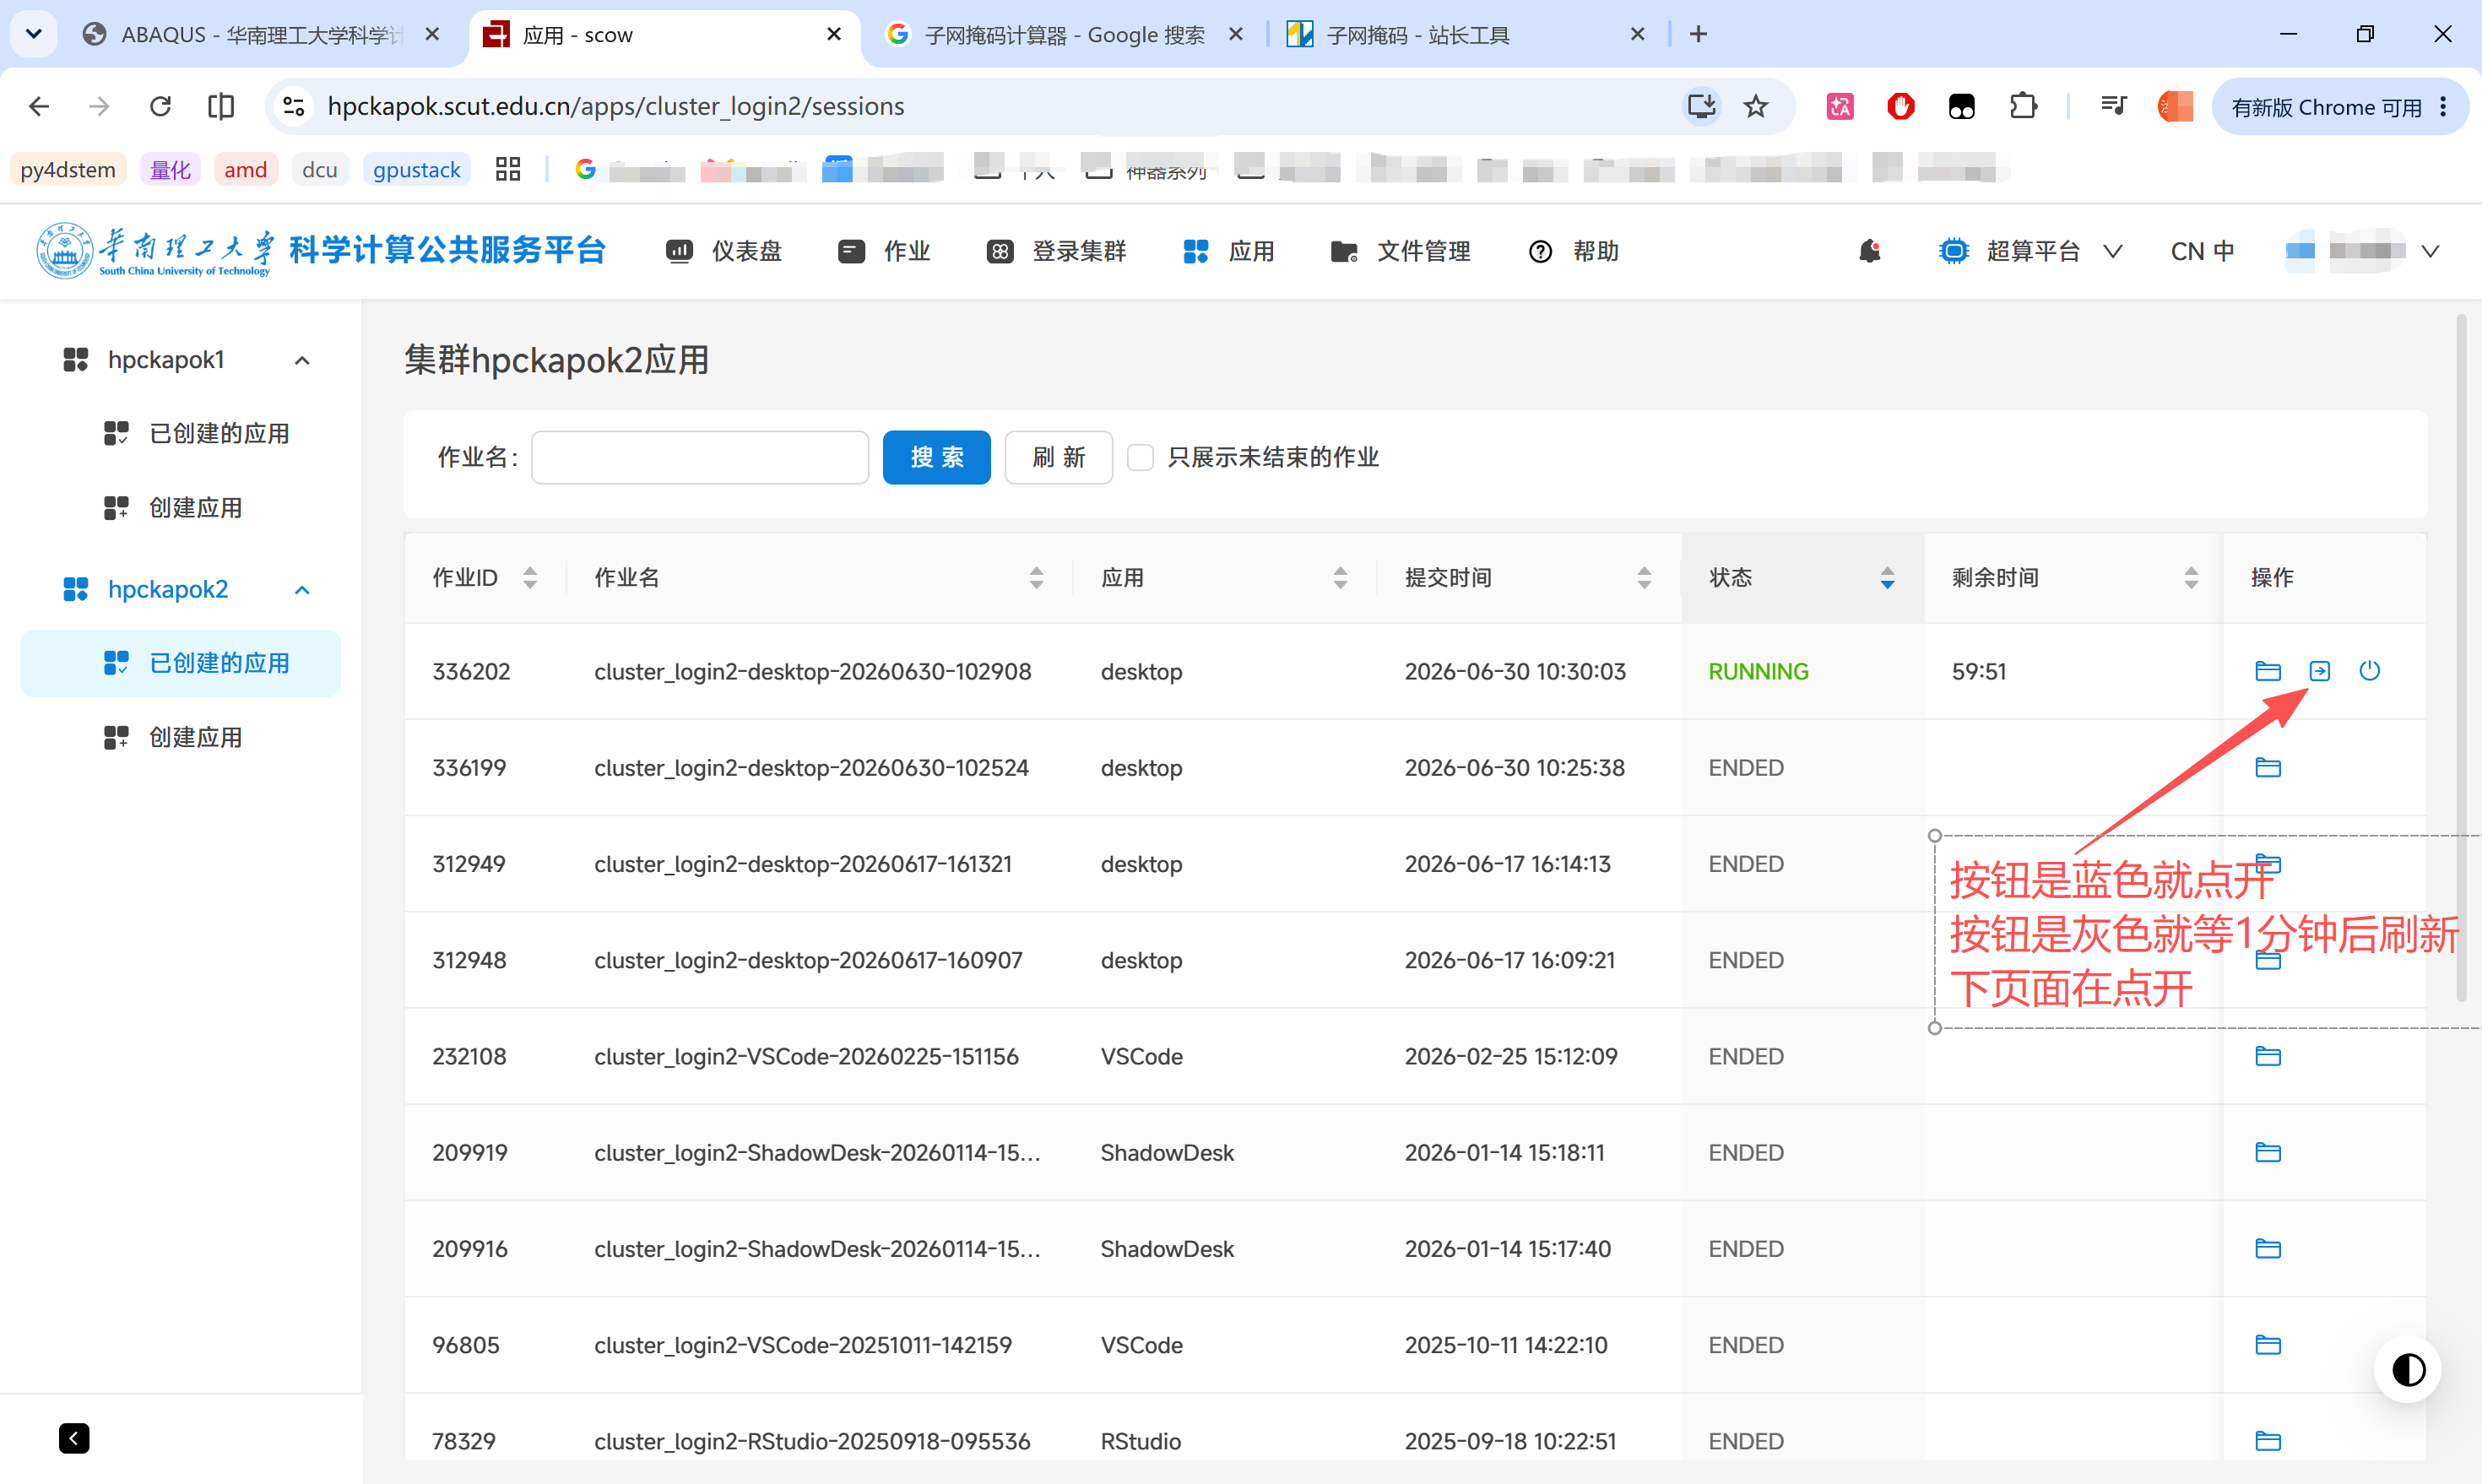Select 创建应用 under hpckapok2
2482x1484 pixels.
(181, 738)
